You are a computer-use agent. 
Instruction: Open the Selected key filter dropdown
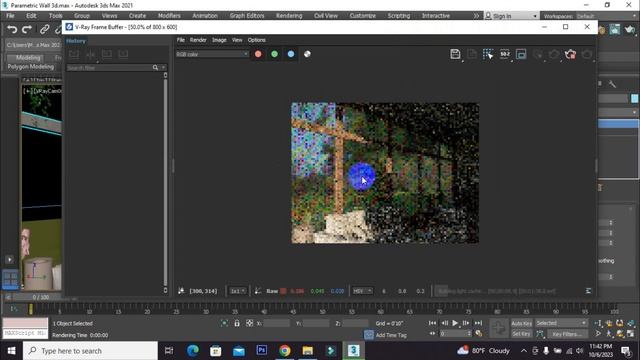click(x=561, y=323)
